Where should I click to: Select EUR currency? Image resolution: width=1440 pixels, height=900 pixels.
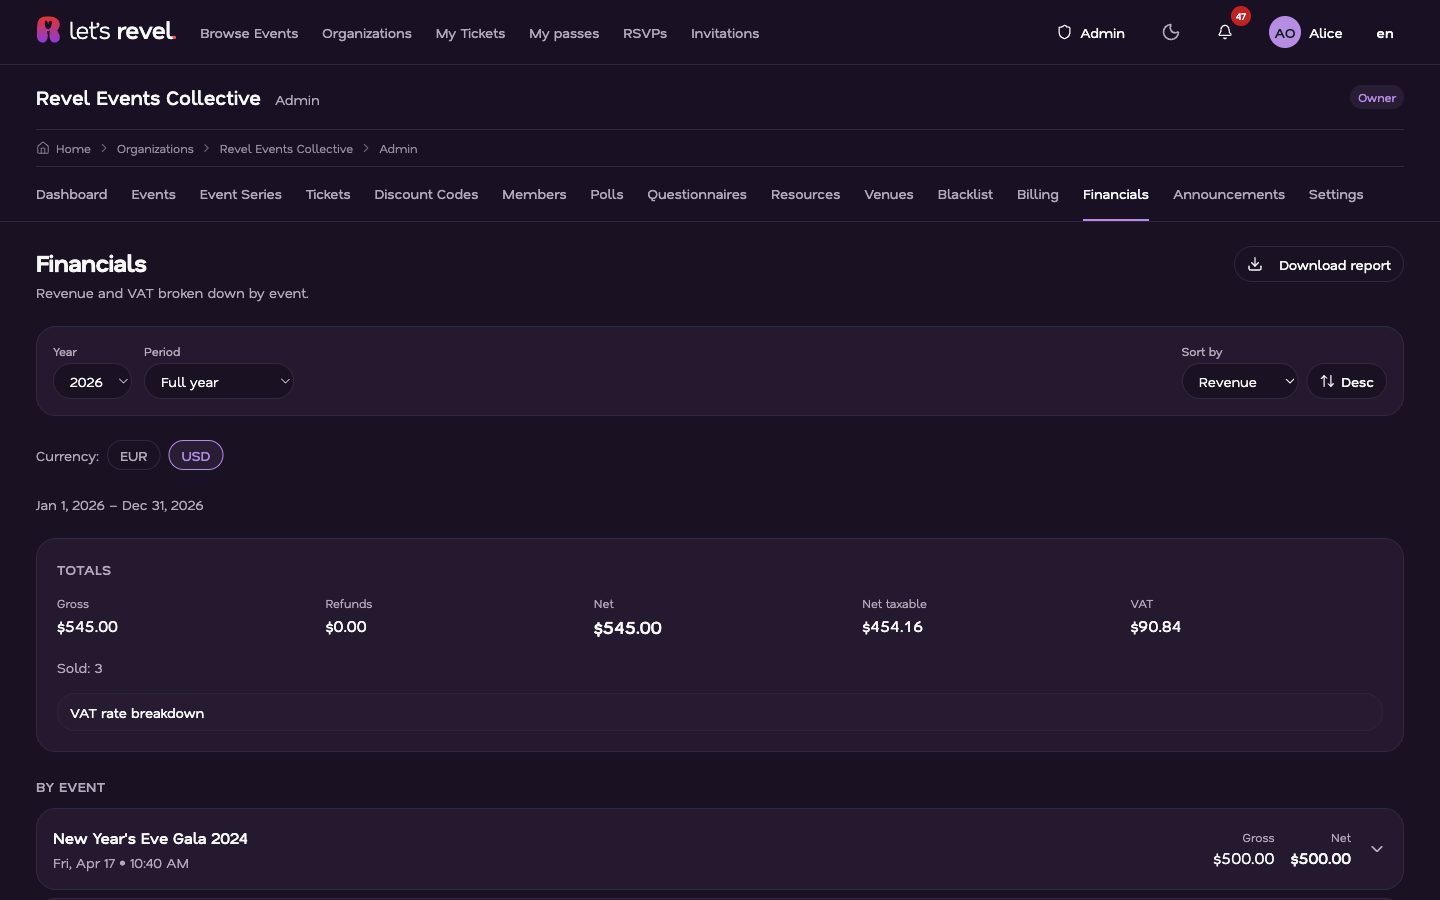coord(133,456)
